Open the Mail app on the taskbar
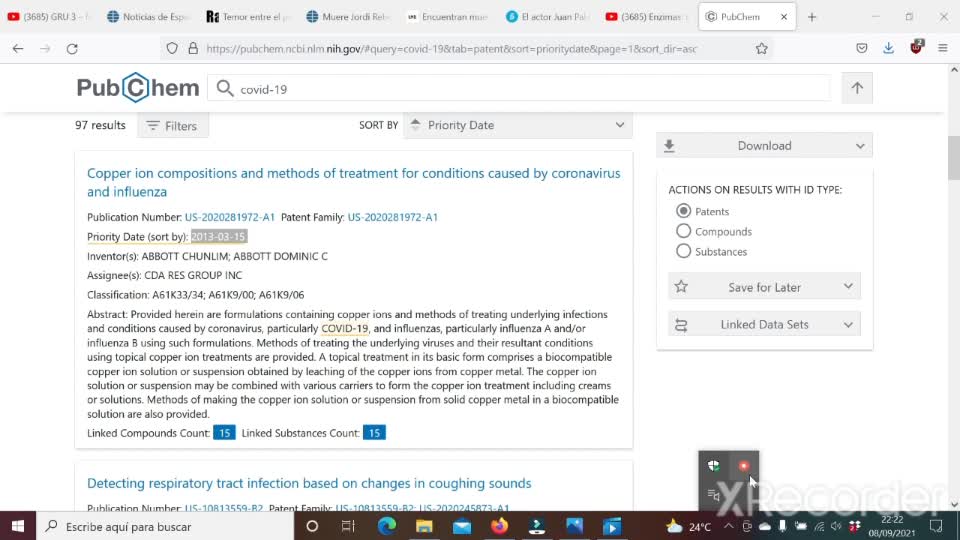 (x=462, y=526)
